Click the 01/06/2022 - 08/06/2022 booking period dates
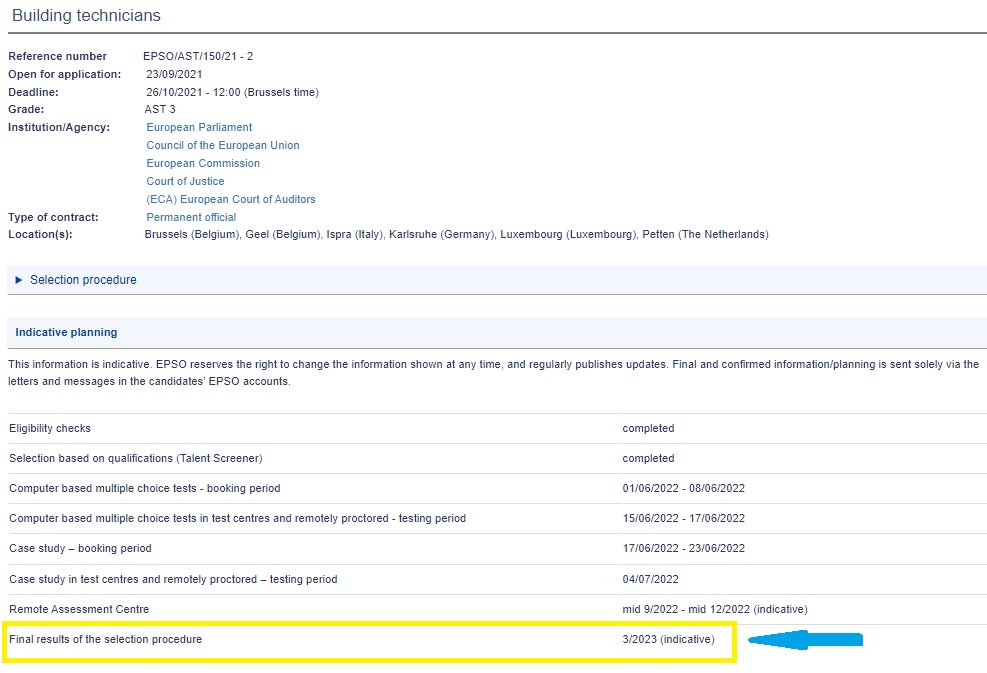The image size is (987, 673). [x=683, y=488]
